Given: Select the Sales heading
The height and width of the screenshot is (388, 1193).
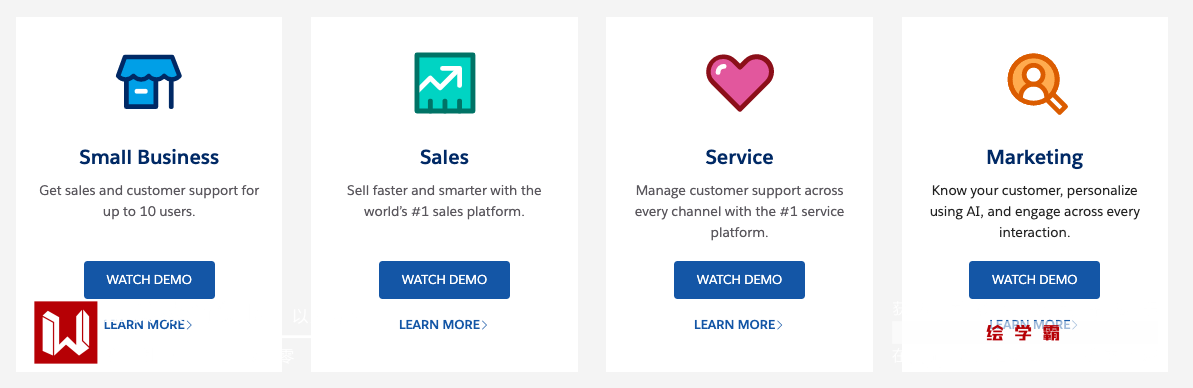Looking at the screenshot, I should [x=444, y=157].
